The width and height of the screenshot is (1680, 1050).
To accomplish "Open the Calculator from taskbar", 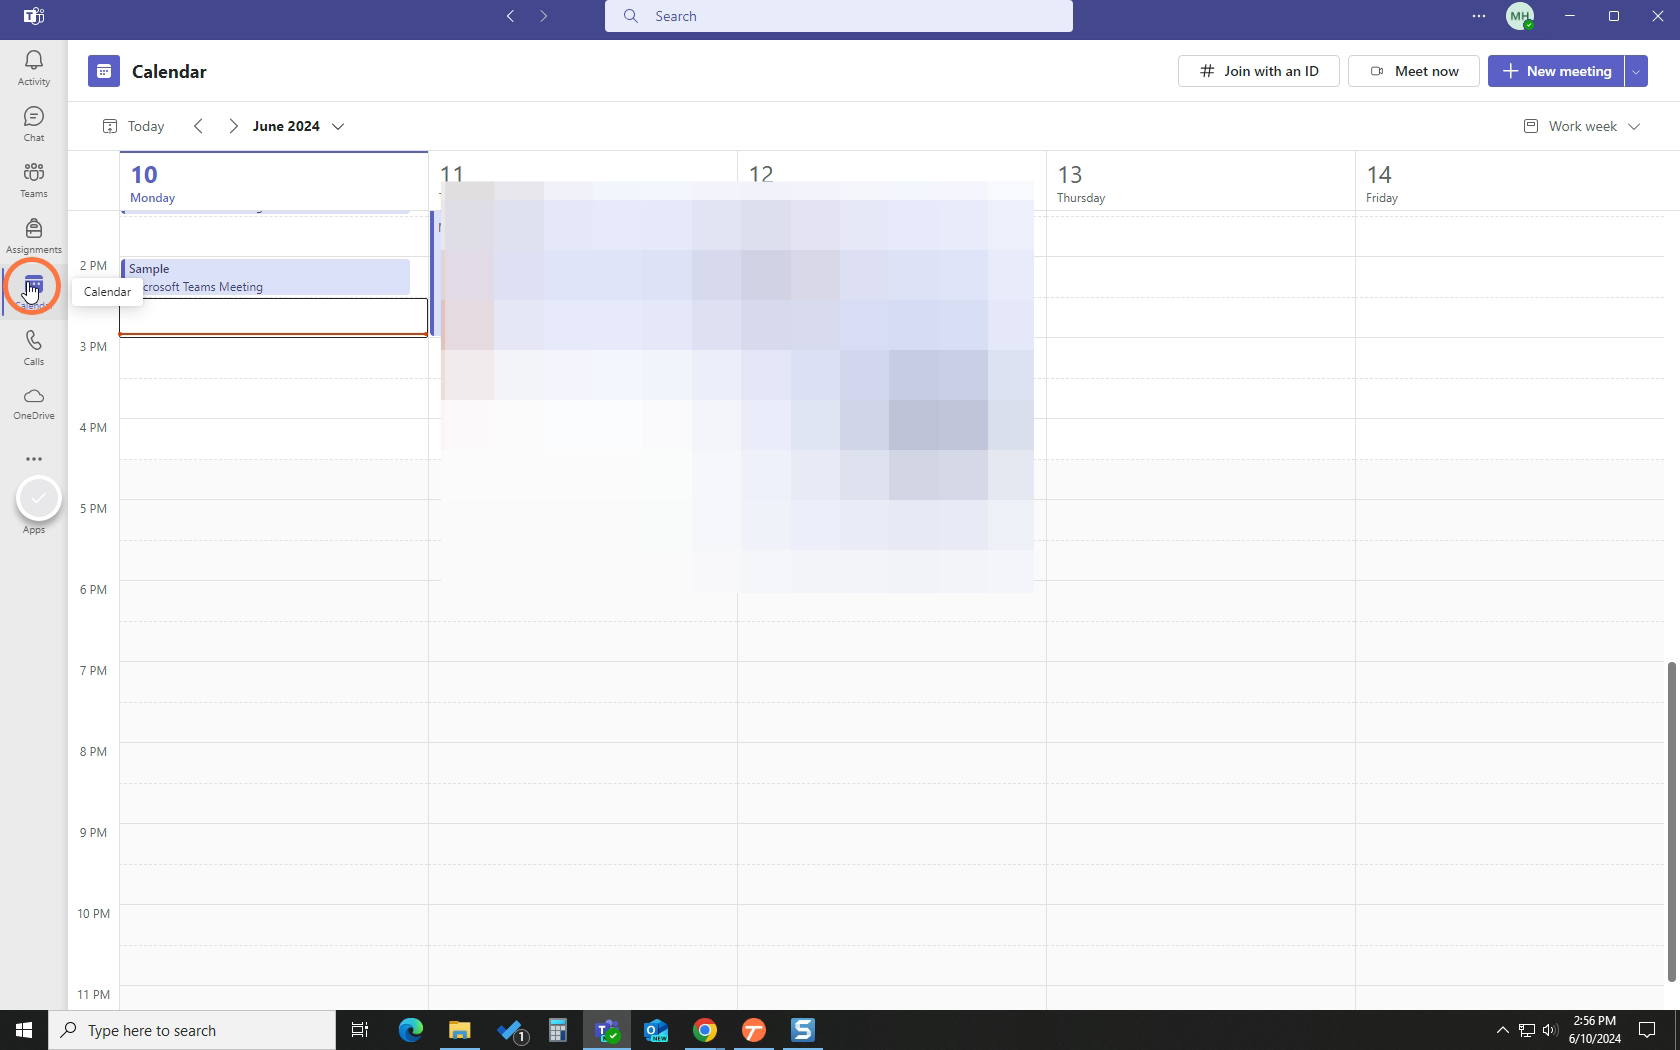I will click(x=558, y=1030).
